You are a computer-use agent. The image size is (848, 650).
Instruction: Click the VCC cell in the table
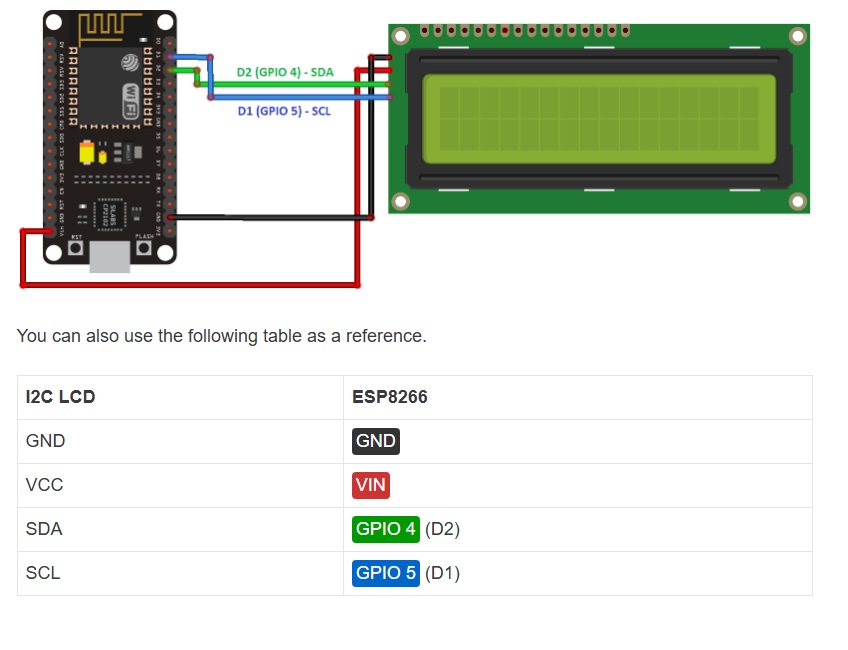tap(44, 485)
